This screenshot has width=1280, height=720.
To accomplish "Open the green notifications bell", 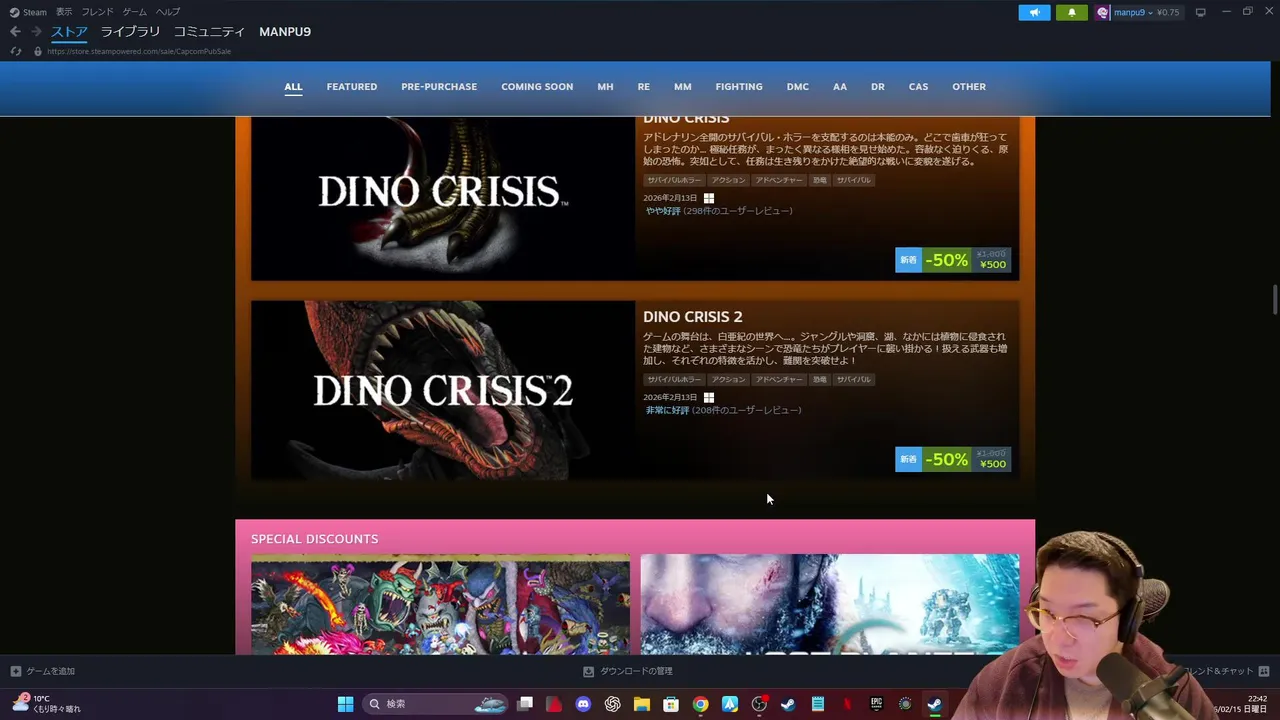I will pyautogui.click(x=1071, y=12).
